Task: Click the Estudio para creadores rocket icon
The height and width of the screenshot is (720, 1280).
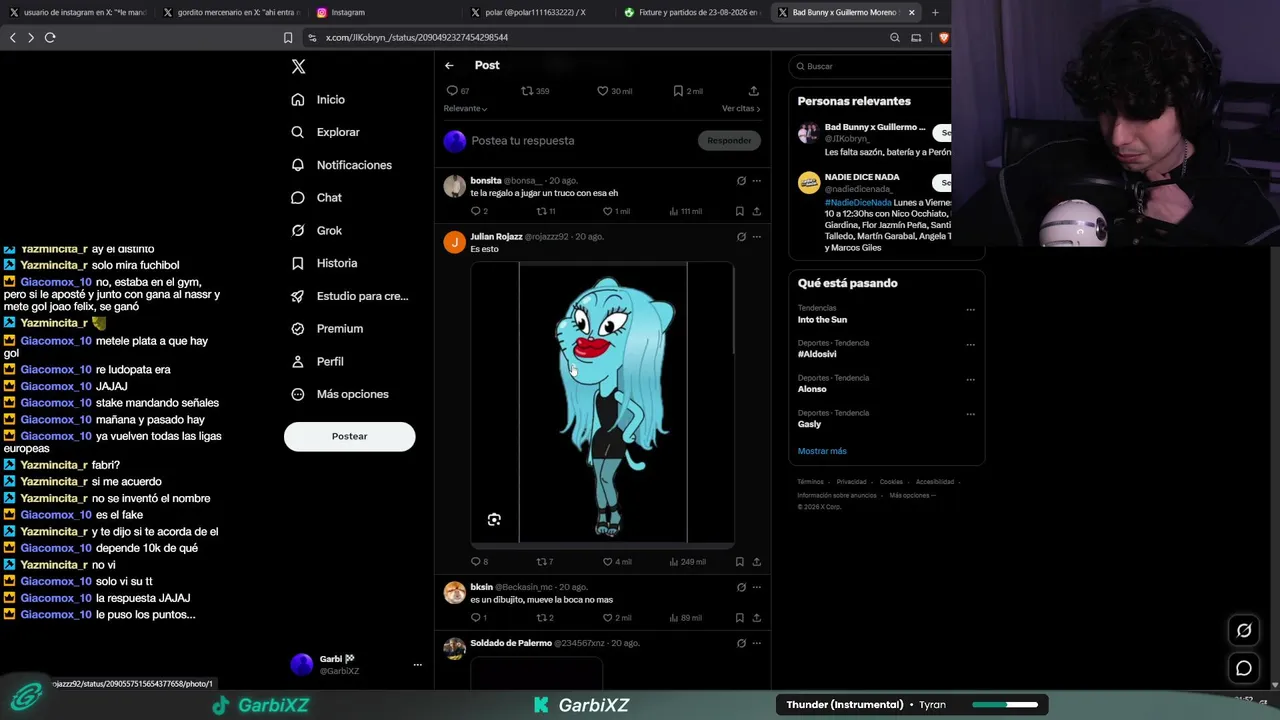Action: (x=298, y=296)
